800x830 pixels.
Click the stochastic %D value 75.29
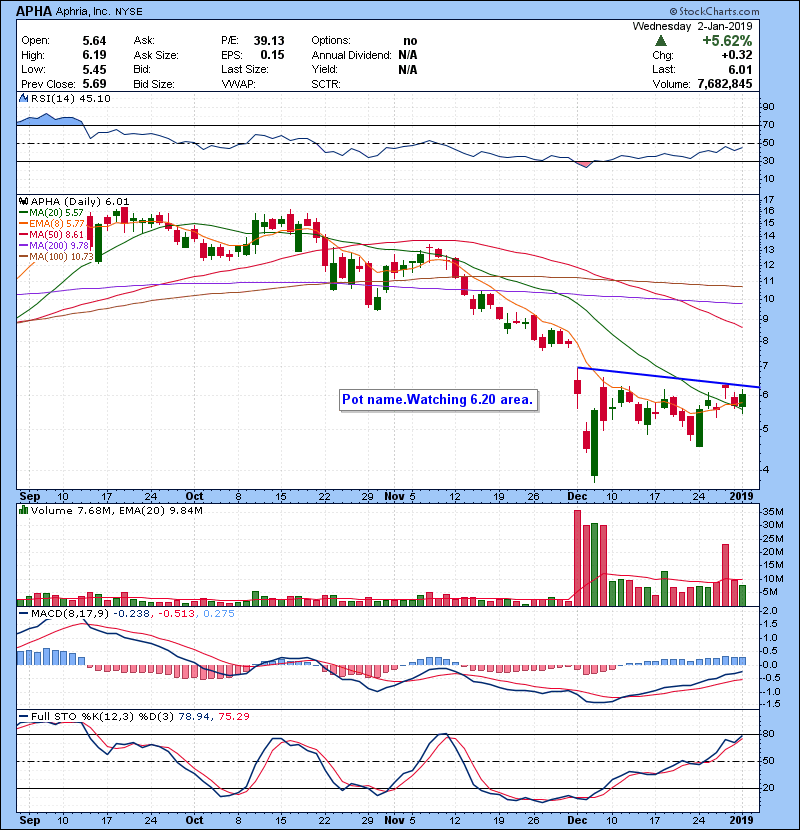(x=233, y=717)
